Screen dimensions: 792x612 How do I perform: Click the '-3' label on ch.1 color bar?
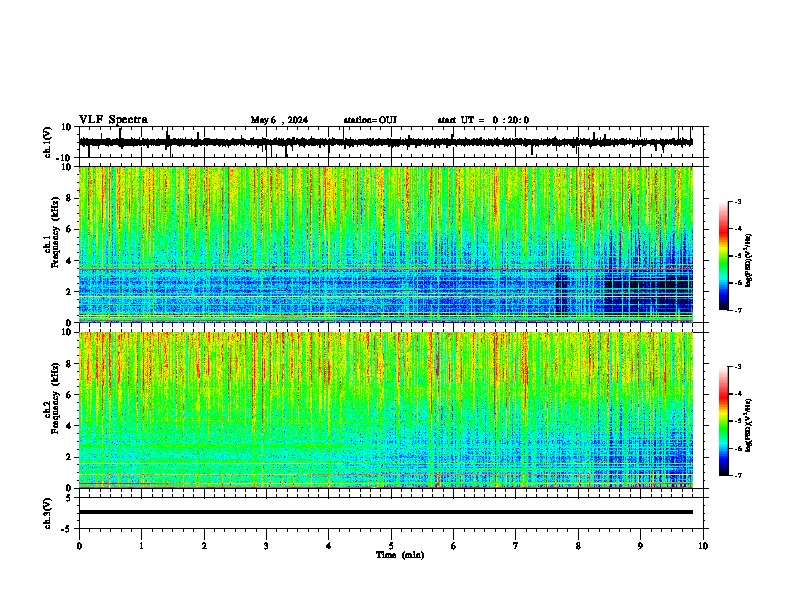coord(737,201)
